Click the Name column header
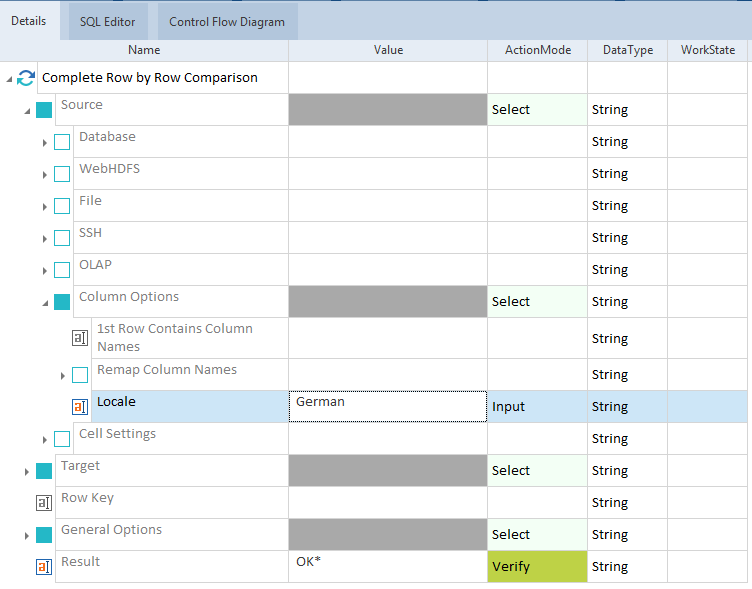This screenshot has width=752, height=589. (144, 50)
